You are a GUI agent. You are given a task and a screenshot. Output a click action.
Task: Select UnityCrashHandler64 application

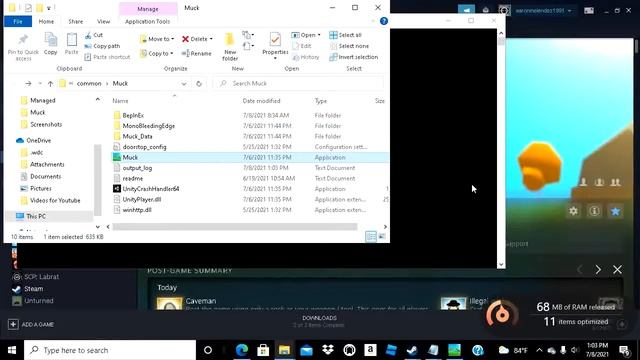151,189
